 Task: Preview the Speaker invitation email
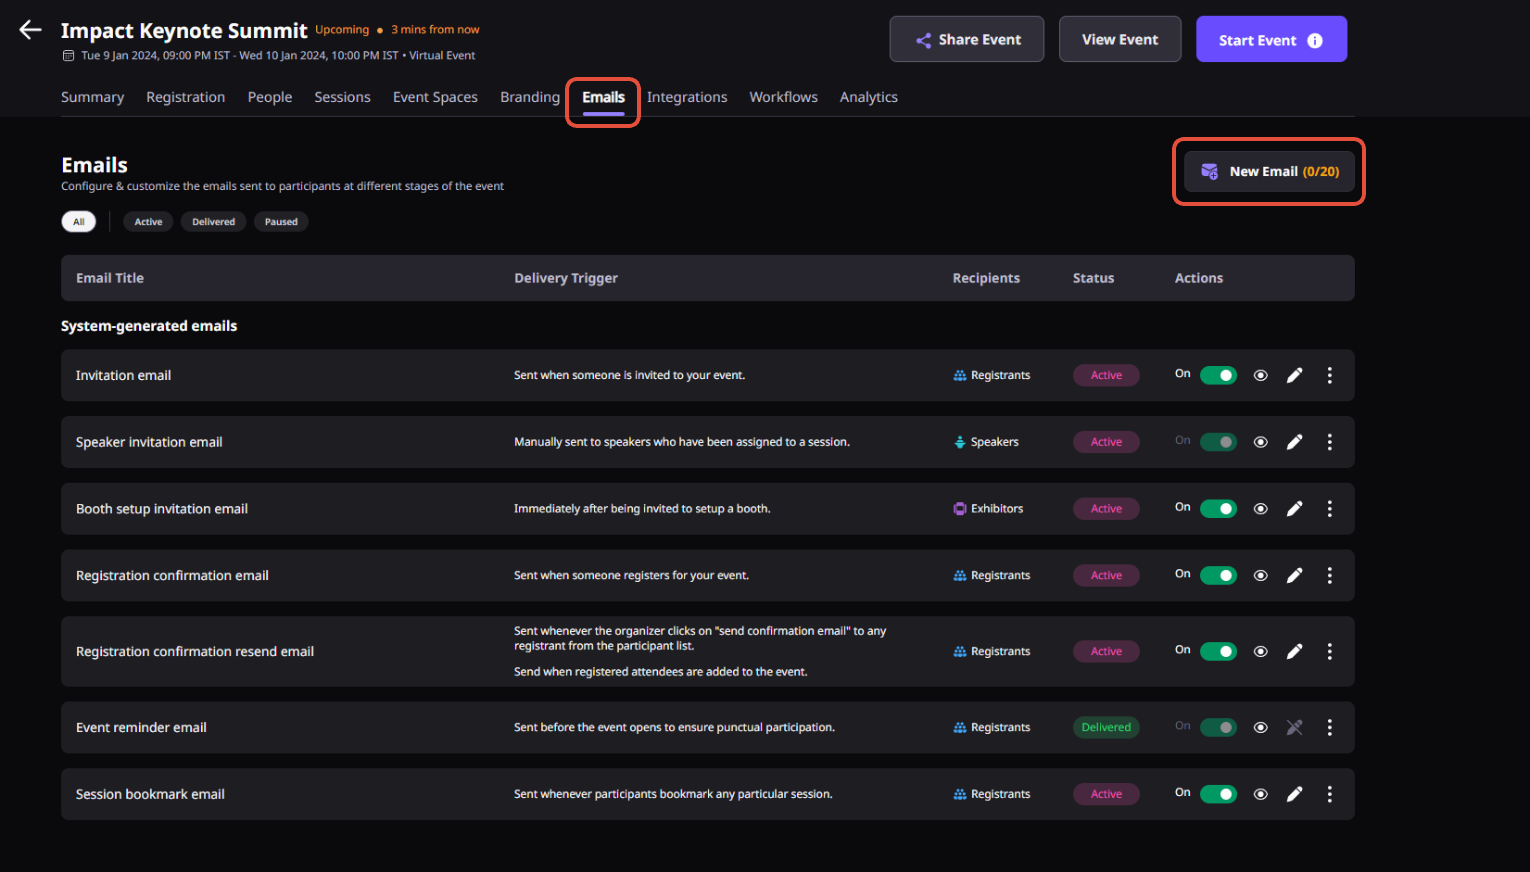point(1260,442)
